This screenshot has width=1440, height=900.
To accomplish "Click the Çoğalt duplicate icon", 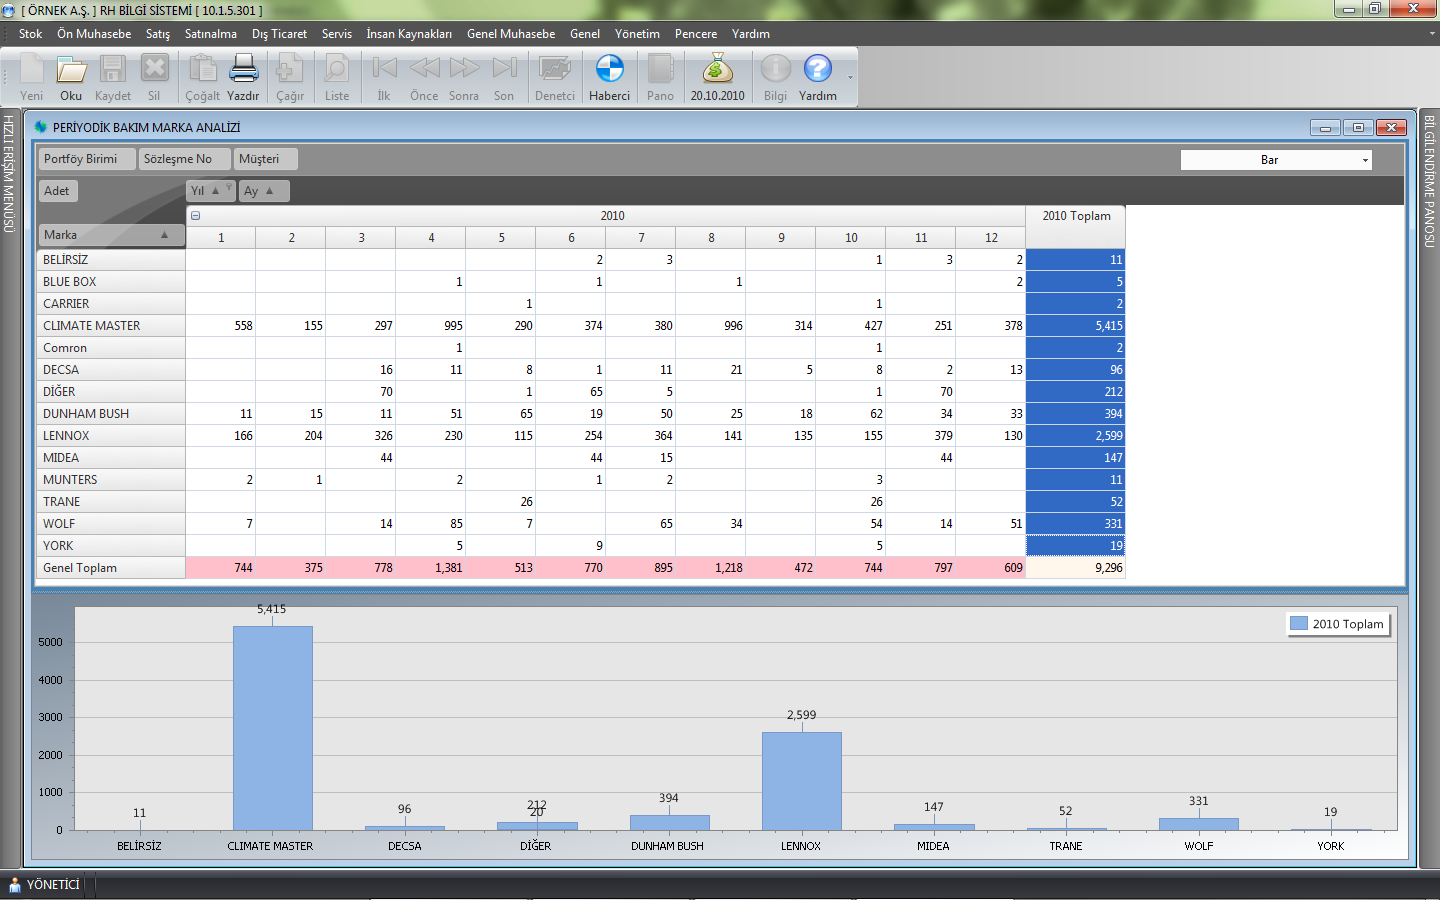I will pyautogui.click(x=202, y=70).
